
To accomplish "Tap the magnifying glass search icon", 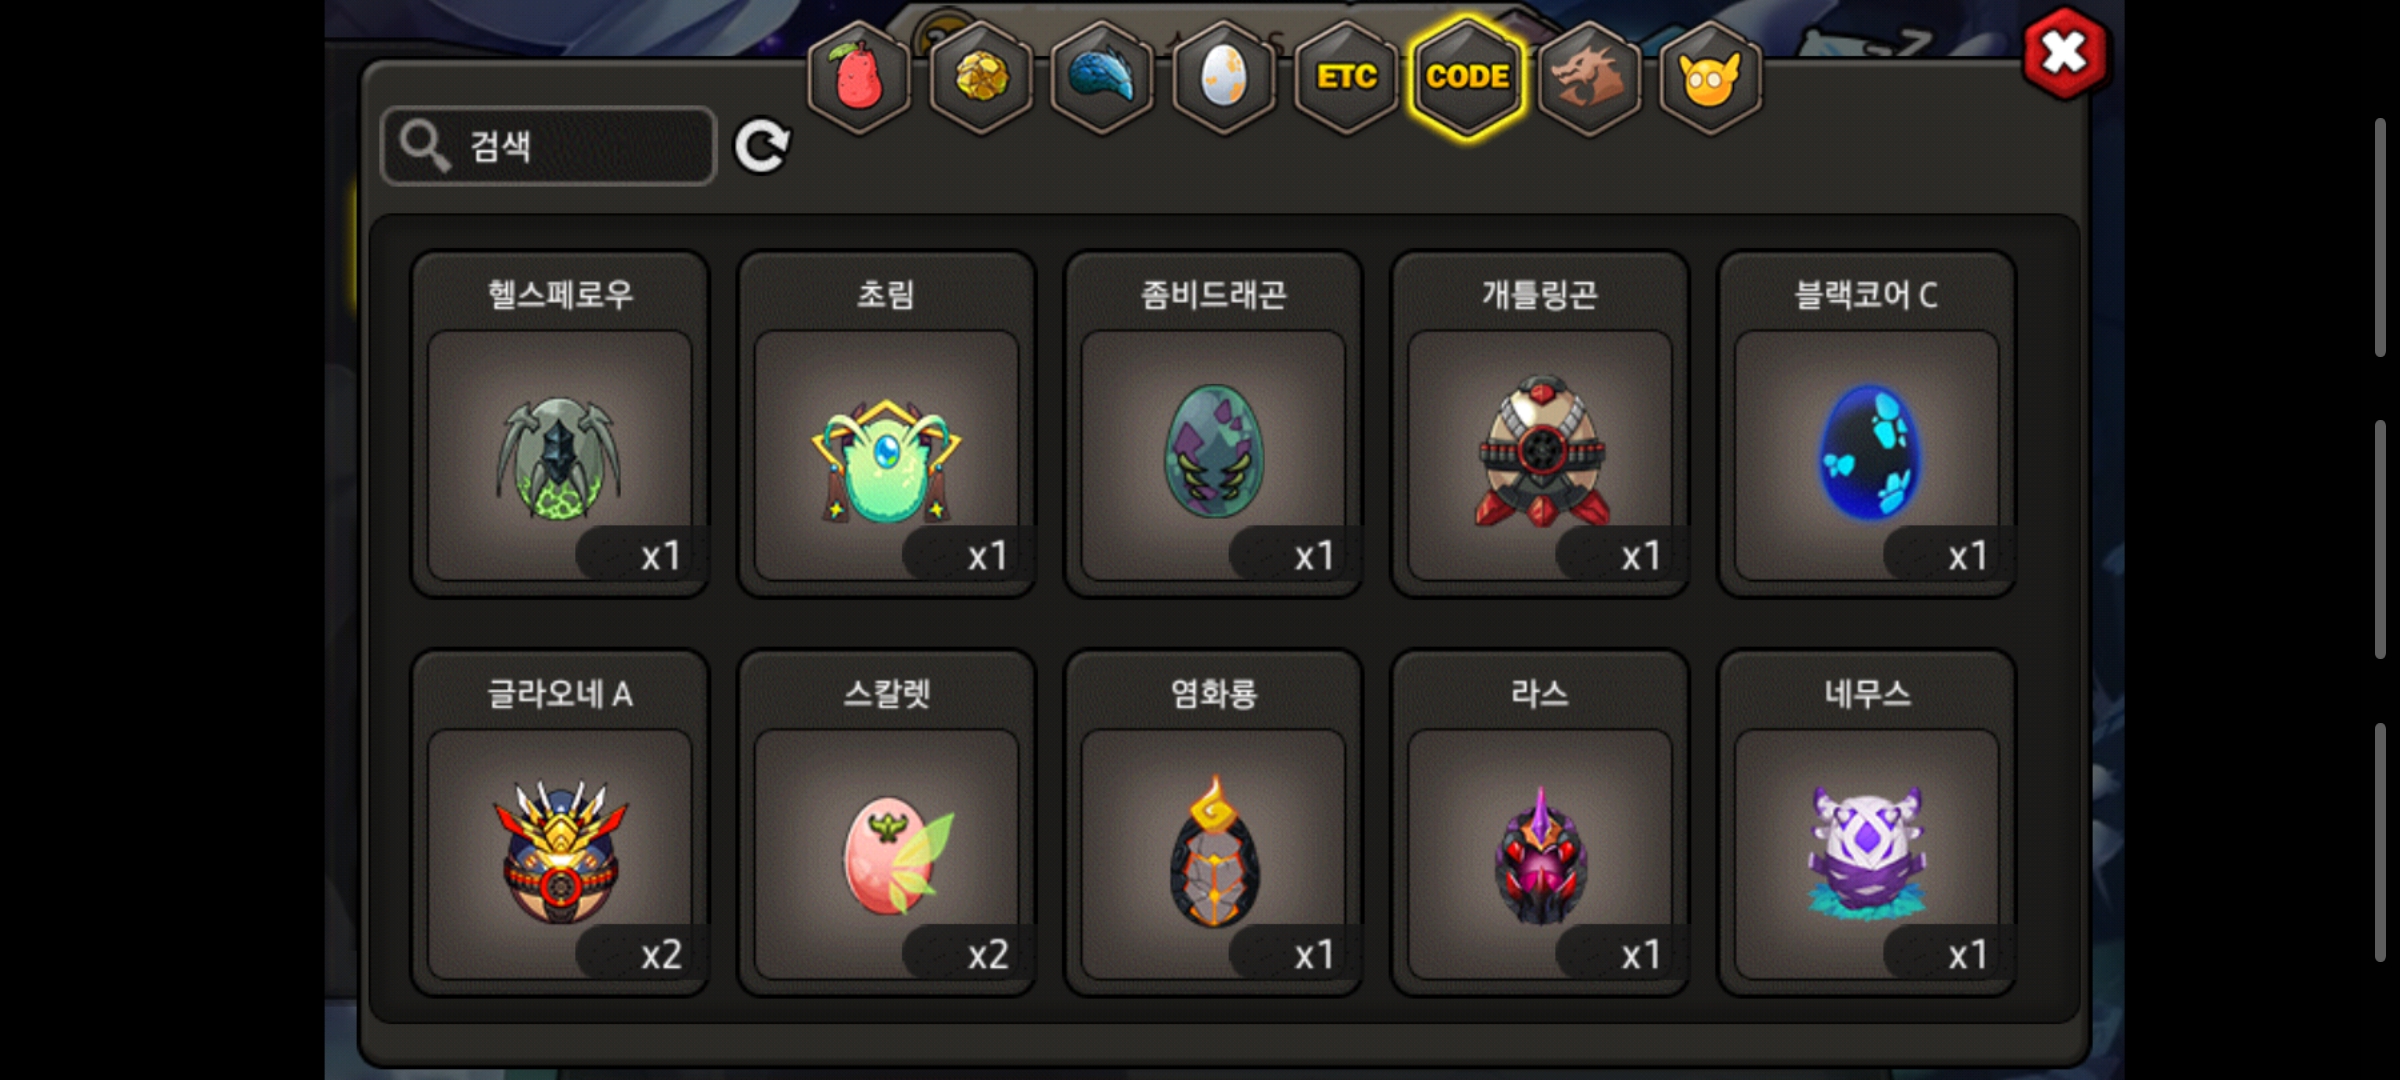I will coord(424,146).
